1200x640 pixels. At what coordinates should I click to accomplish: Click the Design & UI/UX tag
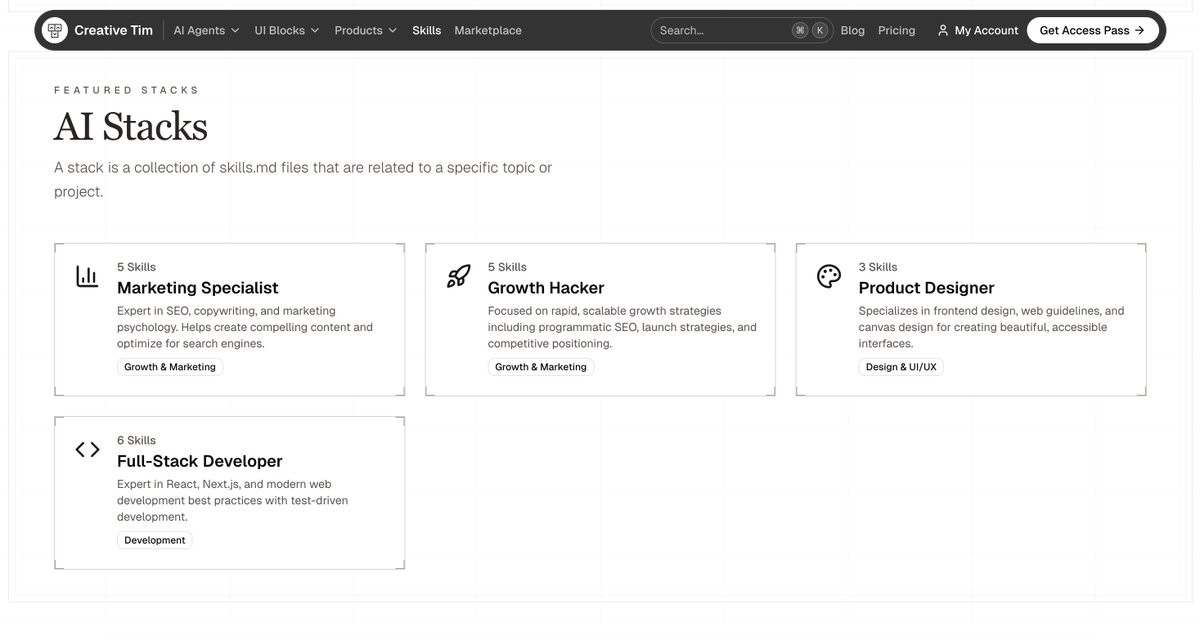coord(901,367)
